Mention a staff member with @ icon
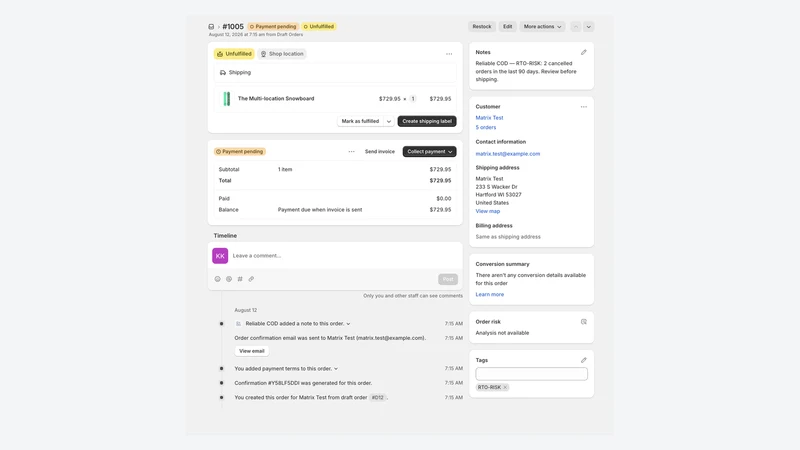The image size is (800, 450). pos(229,279)
